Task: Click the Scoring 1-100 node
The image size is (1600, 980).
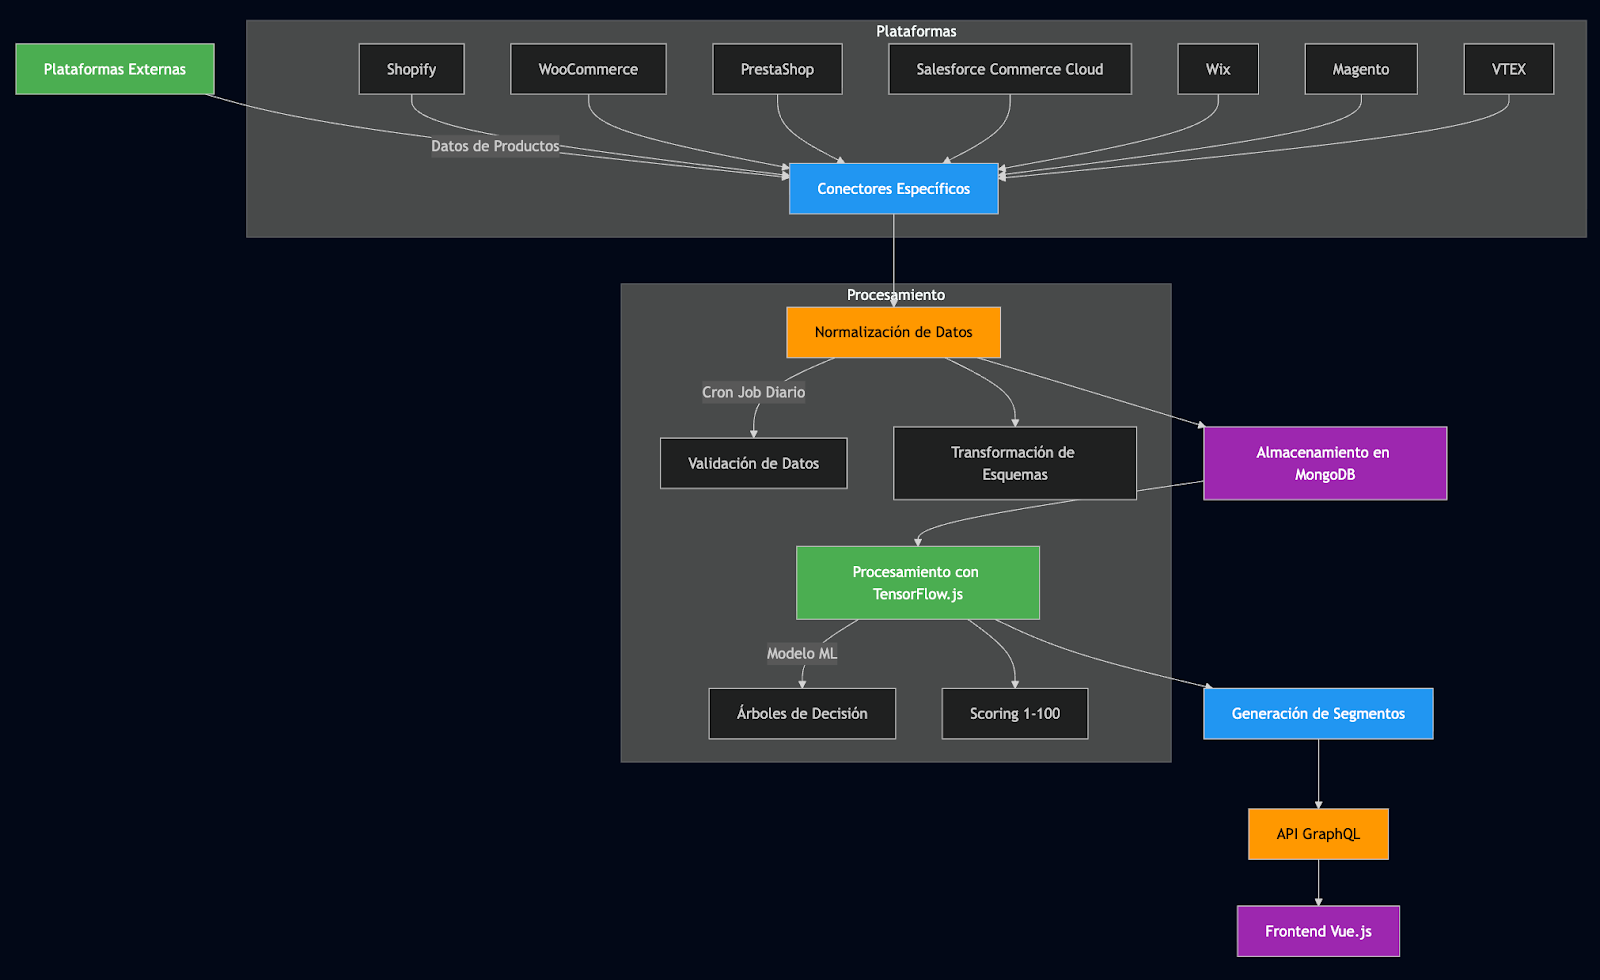Action: click(x=1015, y=714)
